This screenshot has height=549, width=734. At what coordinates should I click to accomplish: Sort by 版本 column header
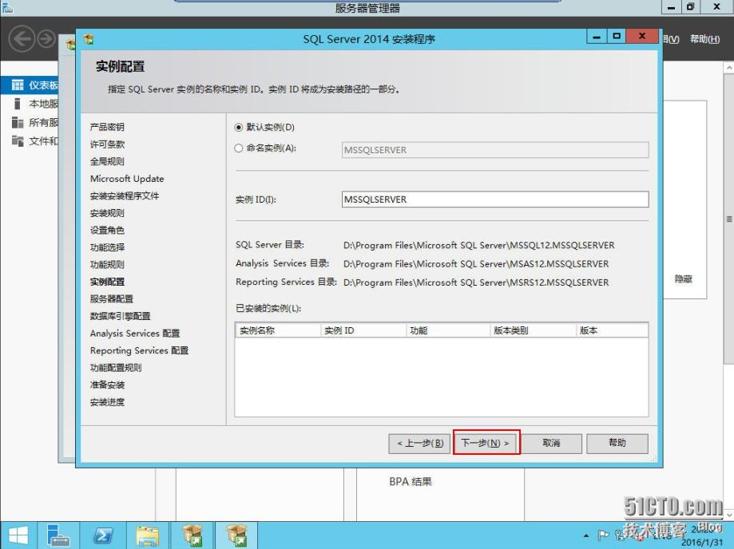[612, 330]
